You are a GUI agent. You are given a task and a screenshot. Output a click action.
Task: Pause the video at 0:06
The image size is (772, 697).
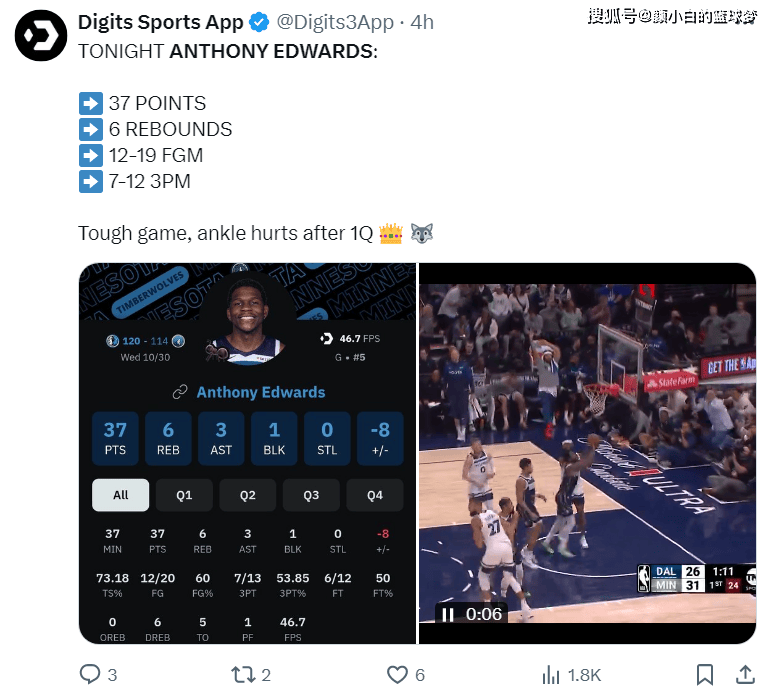click(x=448, y=614)
